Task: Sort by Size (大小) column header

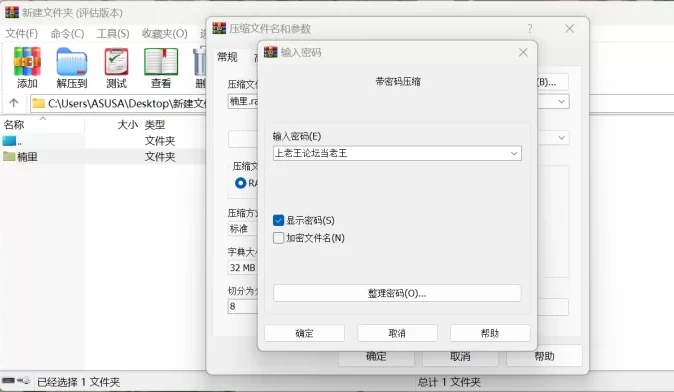Action: [128, 125]
